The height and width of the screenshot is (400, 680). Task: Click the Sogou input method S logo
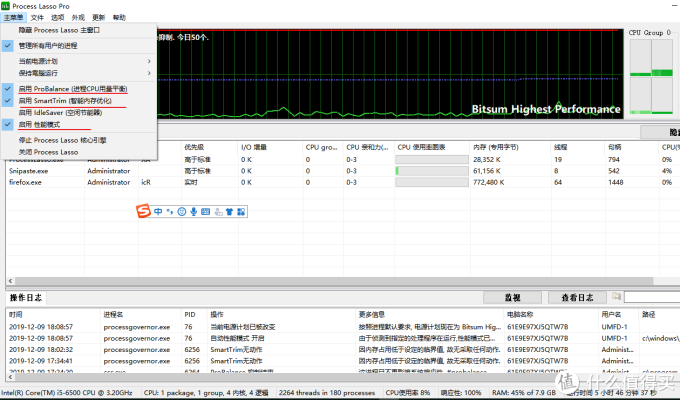pyautogui.click(x=144, y=211)
